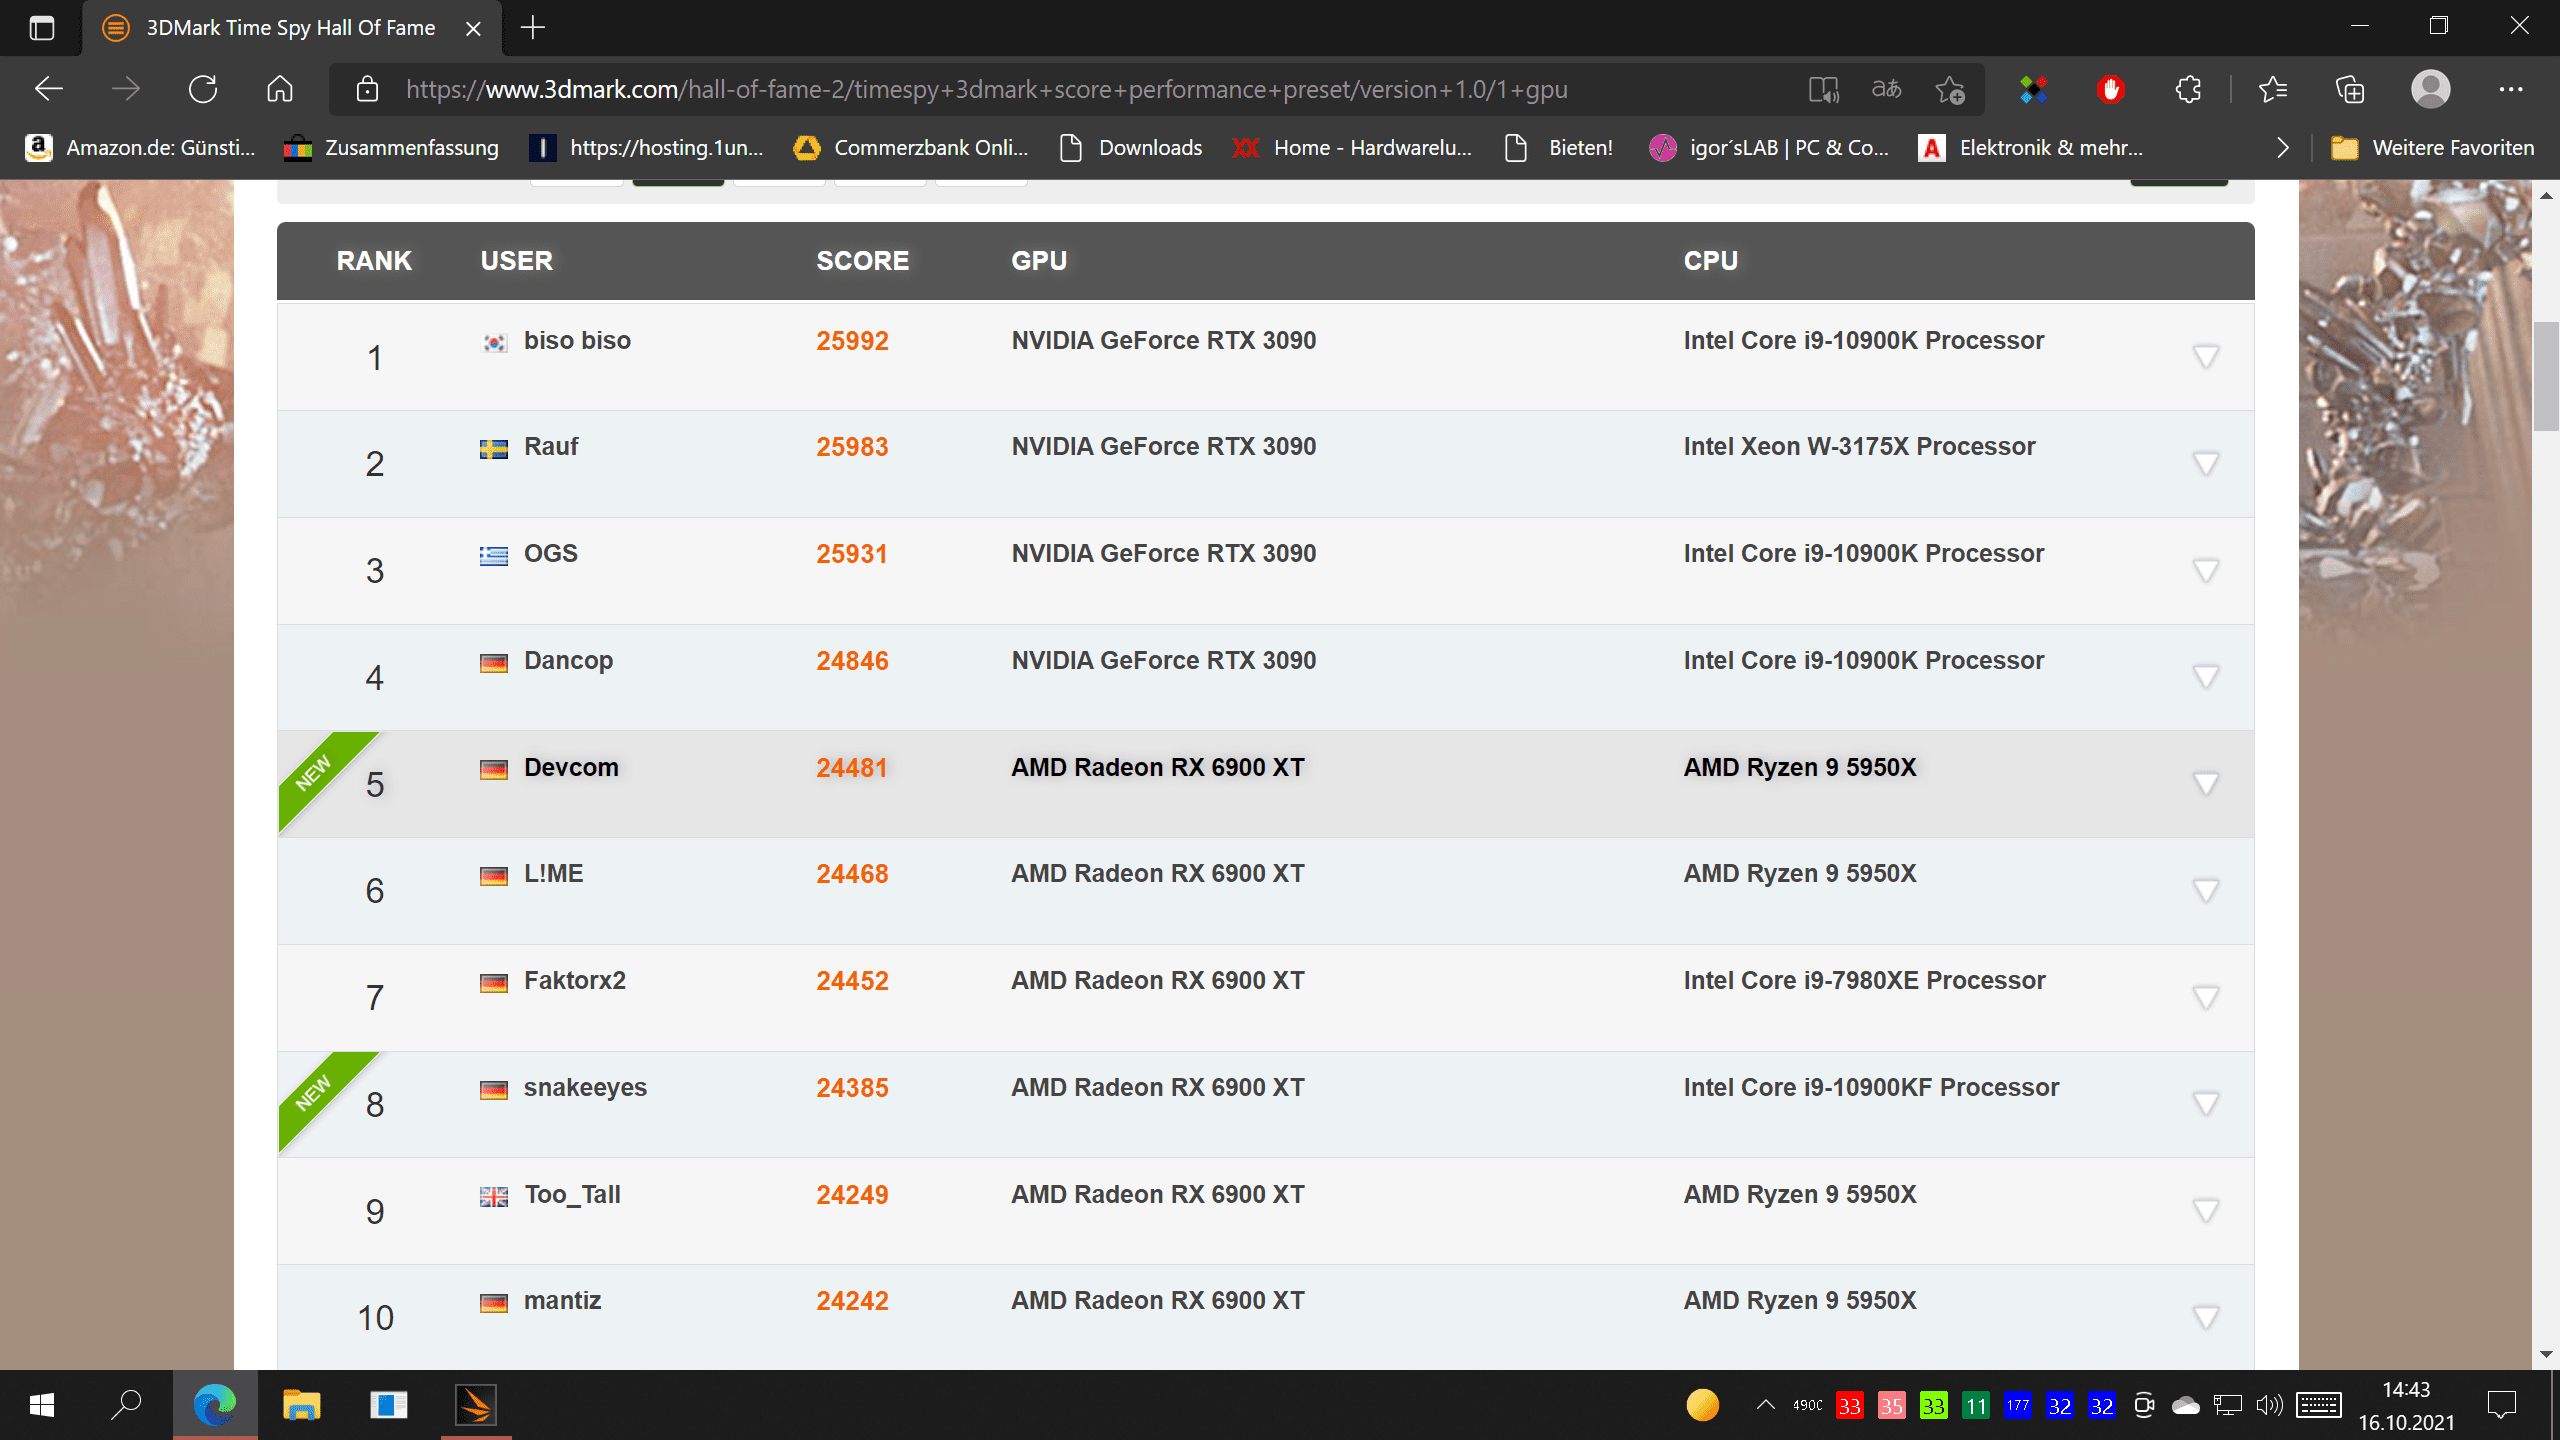The image size is (2560, 1440).
Task: Go back to the previous page
Action: coord(48,89)
